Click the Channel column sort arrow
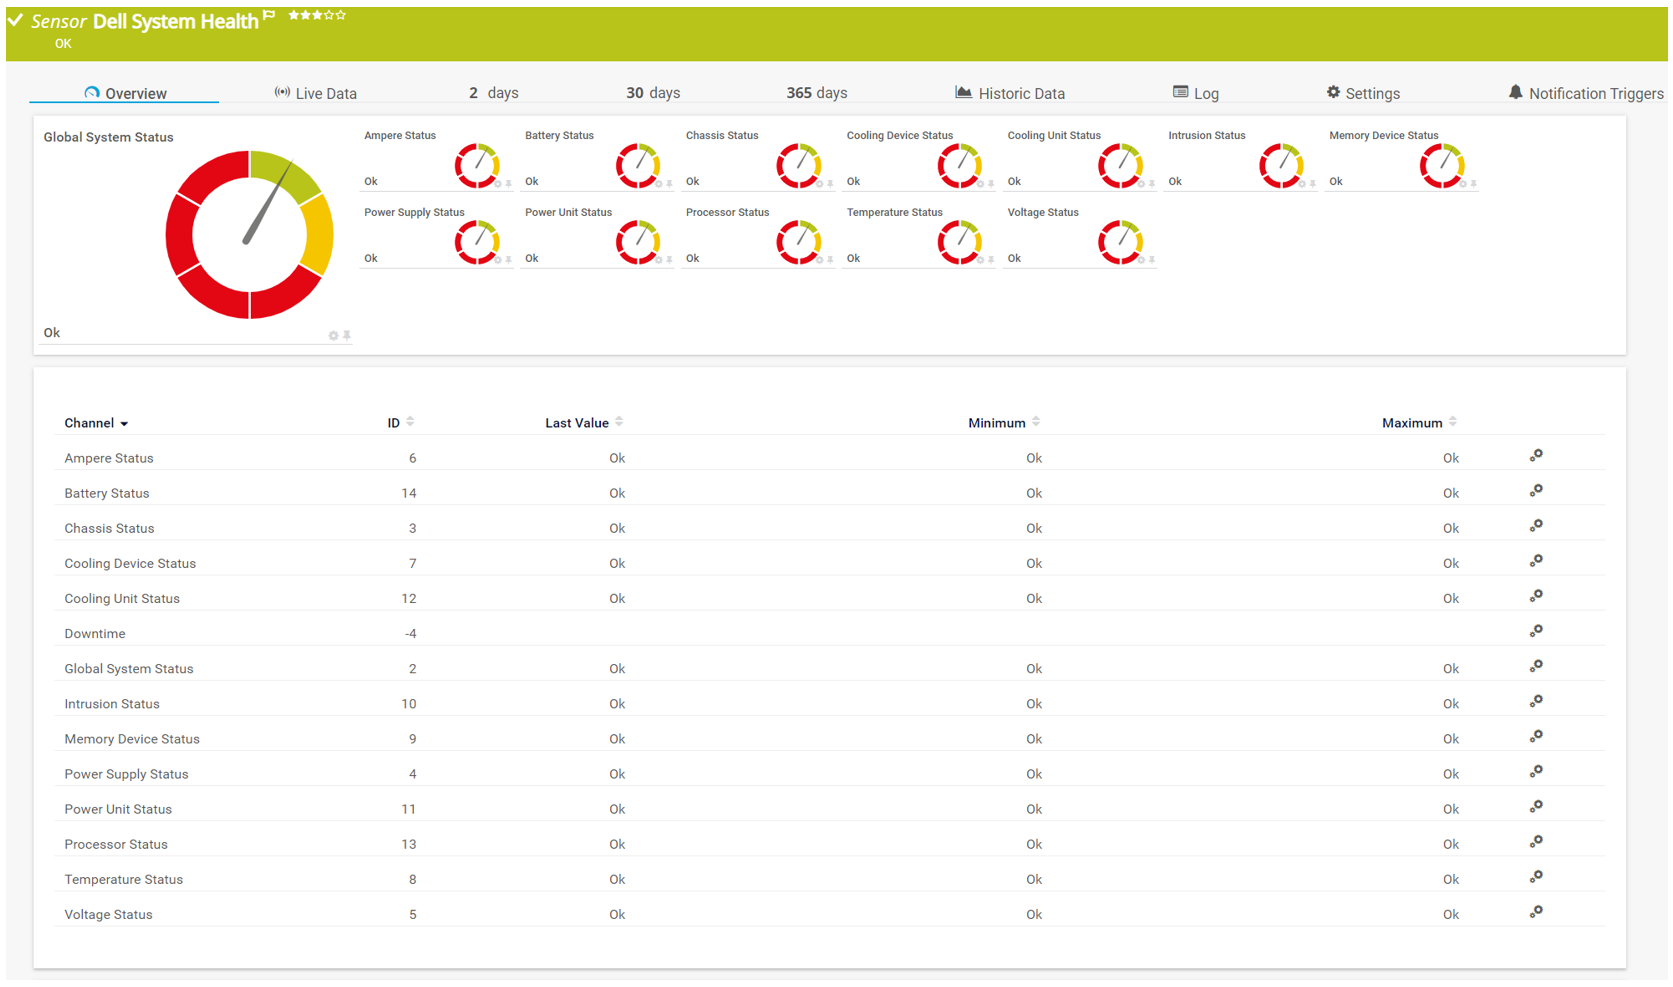1673x987 pixels. [x=125, y=423]
